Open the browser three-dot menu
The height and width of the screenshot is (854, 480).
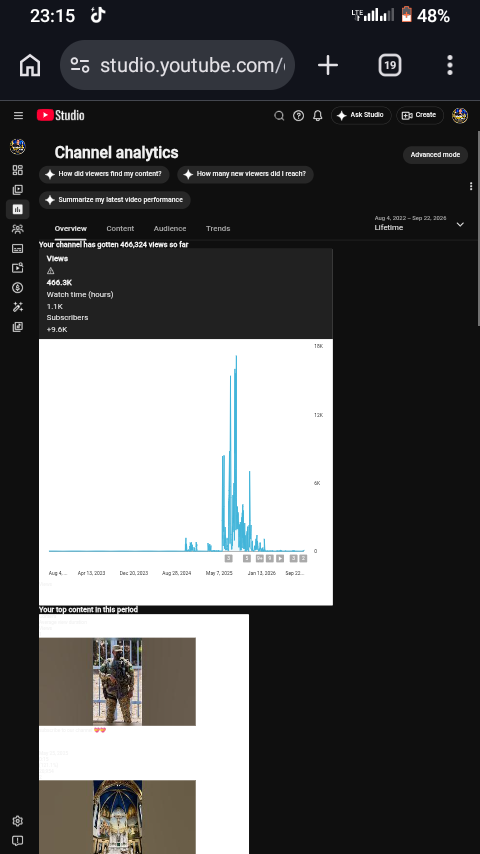(x=449, y=65)
